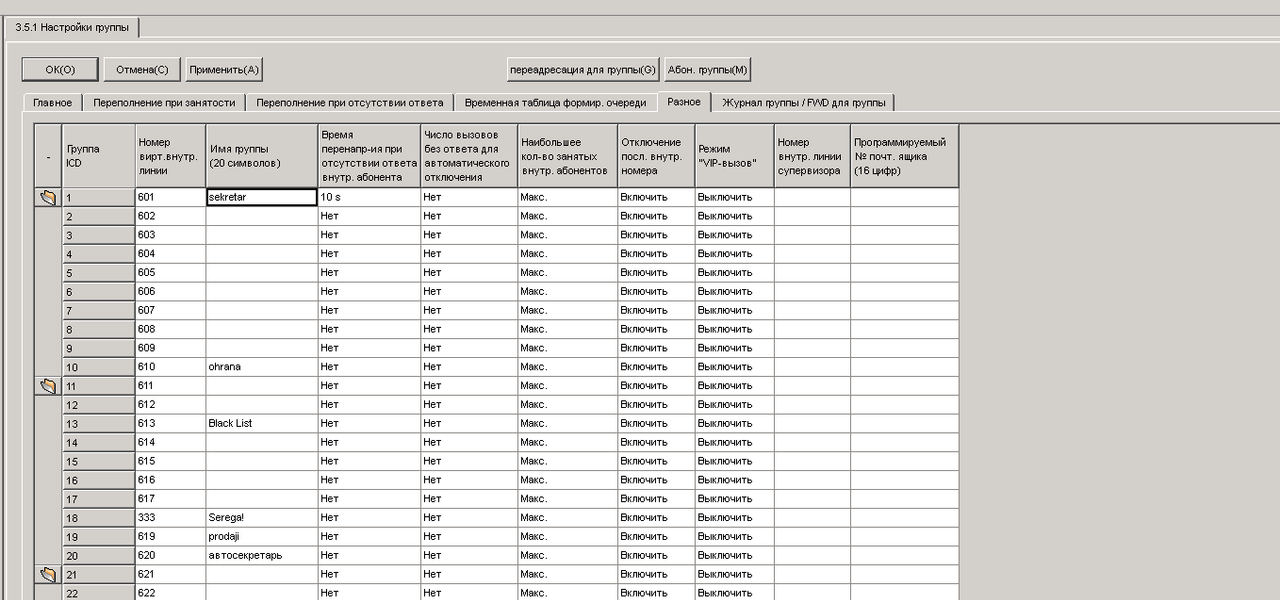This screenshot has width=1280, height=600.
Task: Click Включить in row 601
Action: [x=656, y=197]
